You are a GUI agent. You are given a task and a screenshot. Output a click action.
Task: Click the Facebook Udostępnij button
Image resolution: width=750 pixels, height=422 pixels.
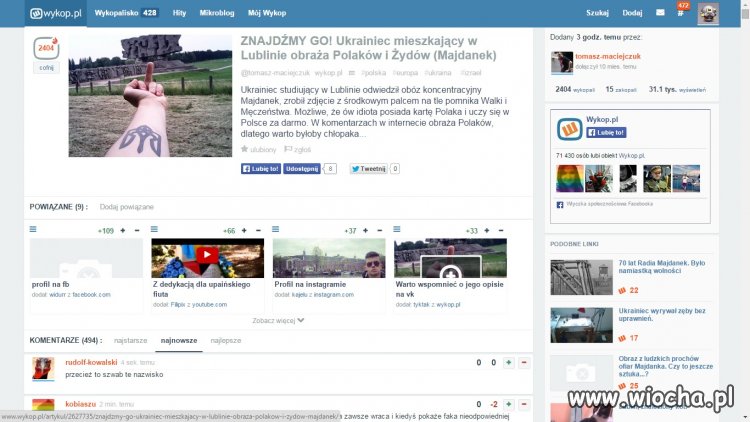tap(302, 168)
